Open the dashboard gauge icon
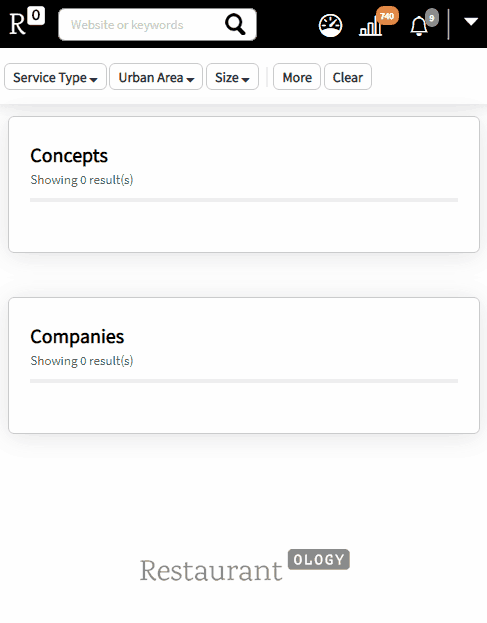Screen dimensions: 487x623 pyautogui.click(x=330, y=26)
